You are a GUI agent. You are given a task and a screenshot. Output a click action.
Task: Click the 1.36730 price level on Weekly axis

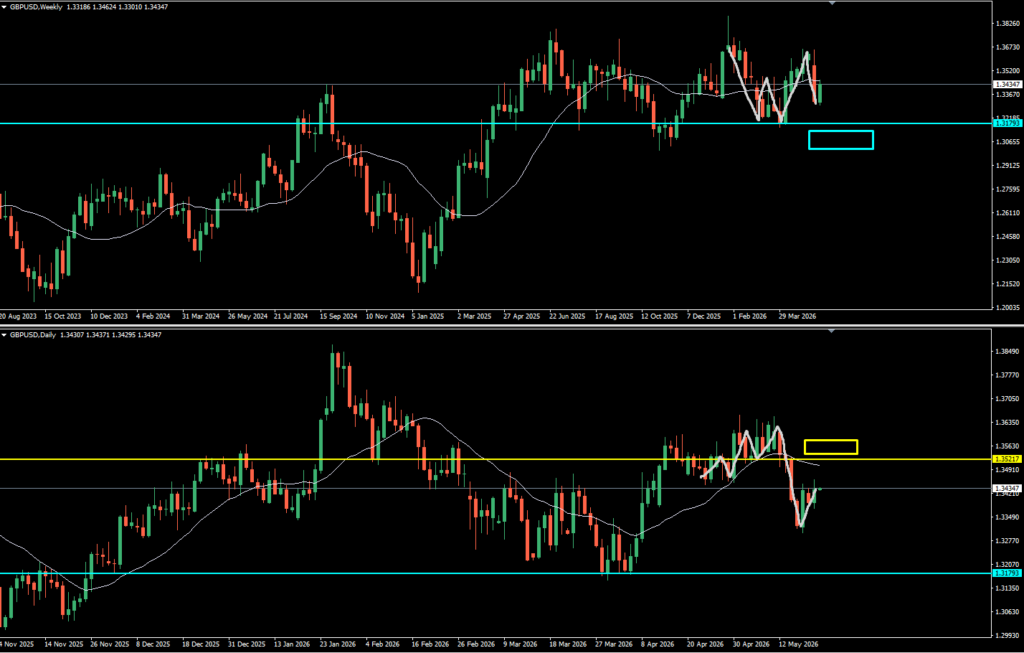click(1007, 47)
